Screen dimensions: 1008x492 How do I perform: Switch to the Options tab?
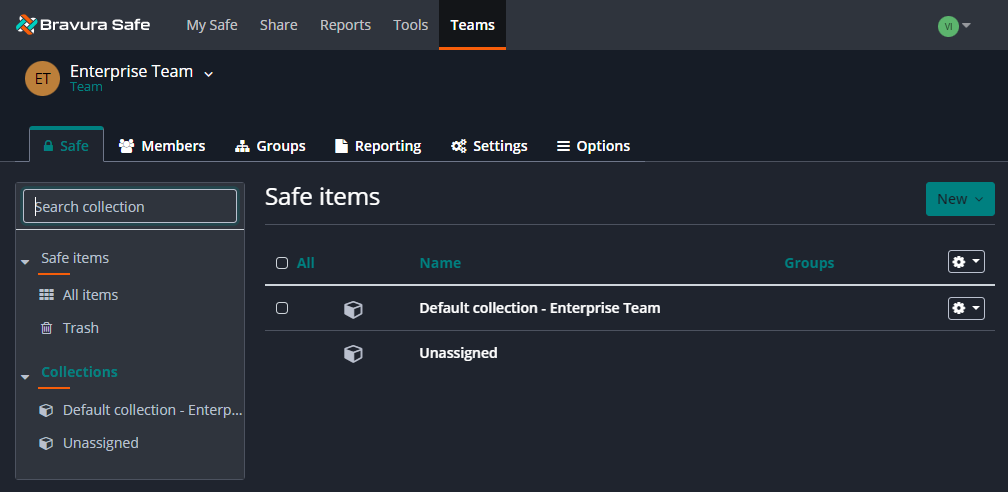click(593, 146)
